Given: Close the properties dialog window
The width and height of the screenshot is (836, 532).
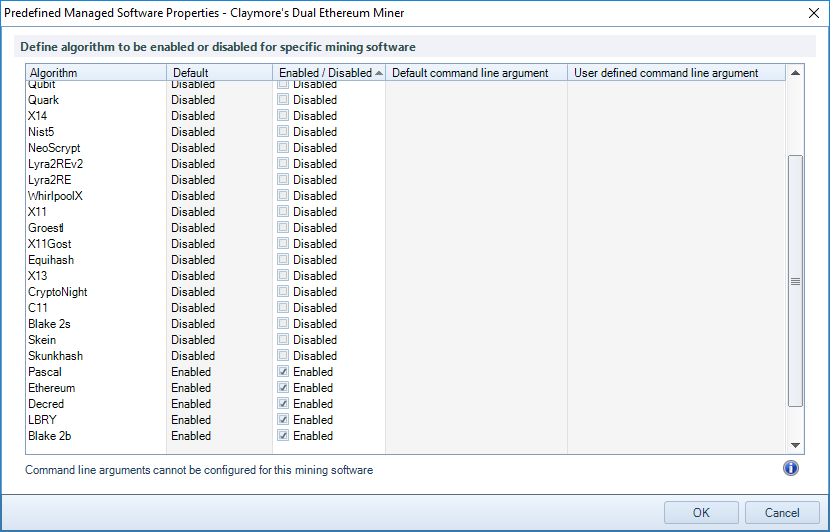Looking at the screenshot, I should [814, 13].
